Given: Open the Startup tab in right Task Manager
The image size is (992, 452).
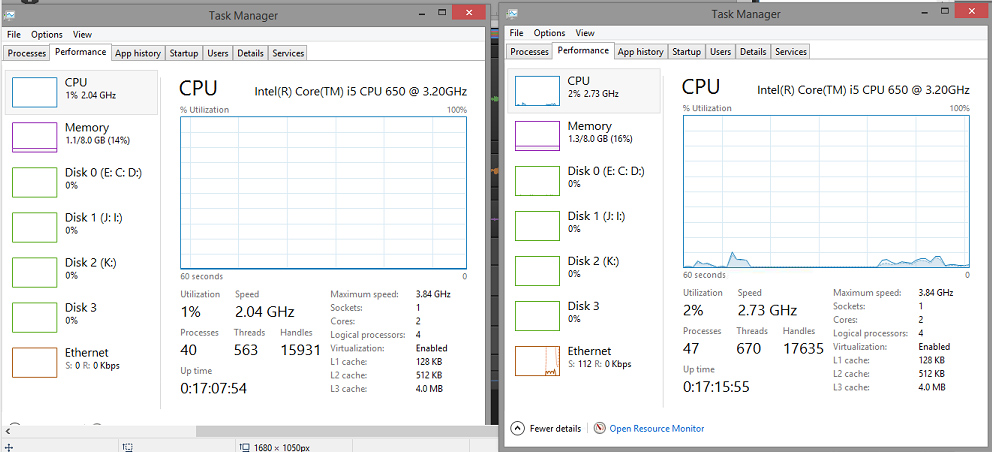Looking at the screenshot, I should tap(686, 52).
